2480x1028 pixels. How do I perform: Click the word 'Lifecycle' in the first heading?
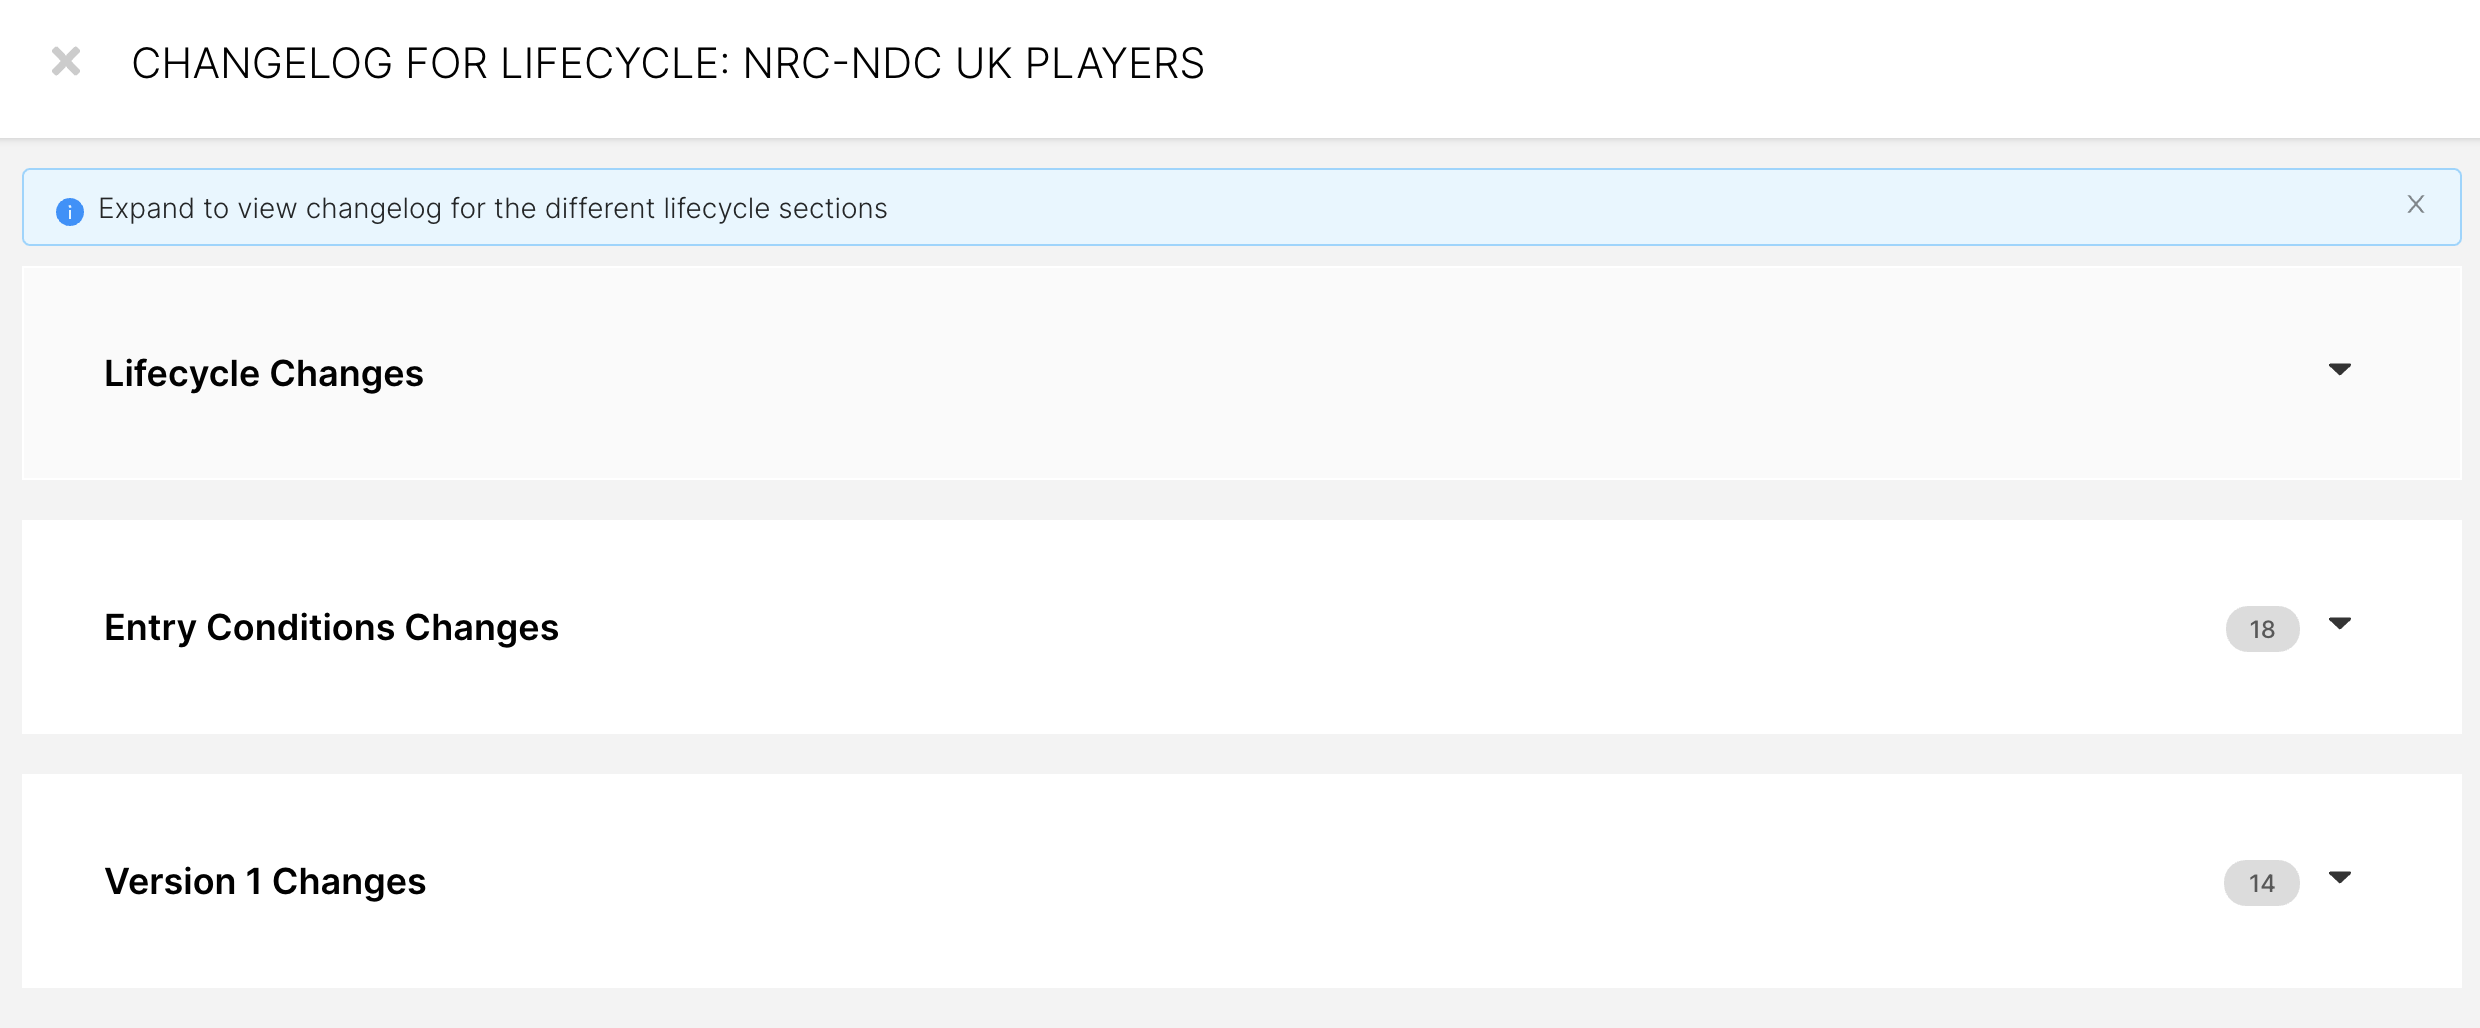click(182, 373)
